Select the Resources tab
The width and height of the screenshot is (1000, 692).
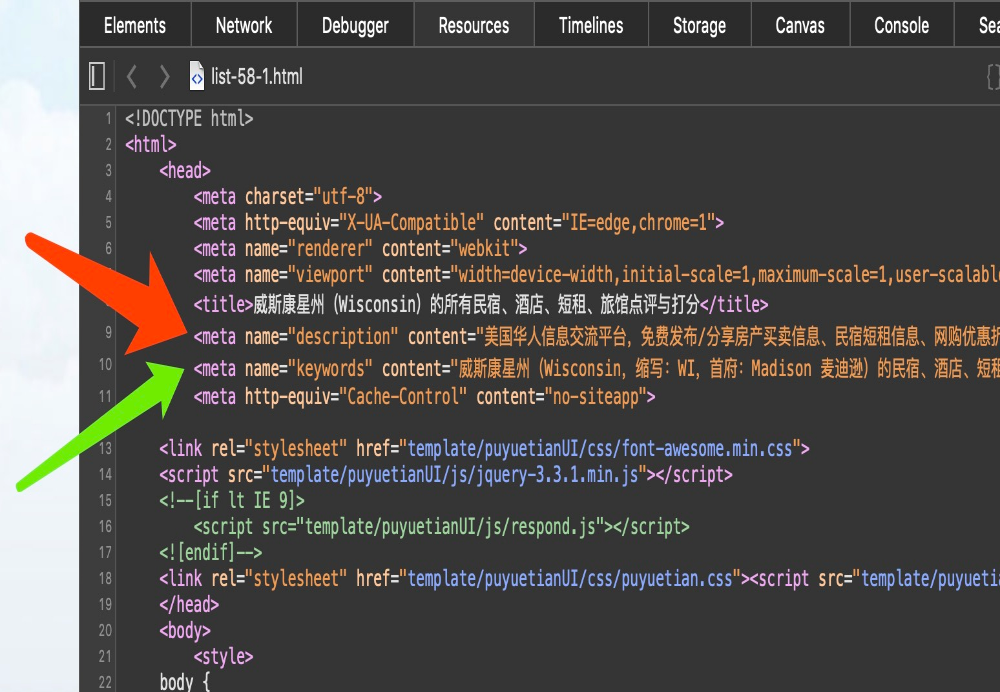(x=474, y=26)
